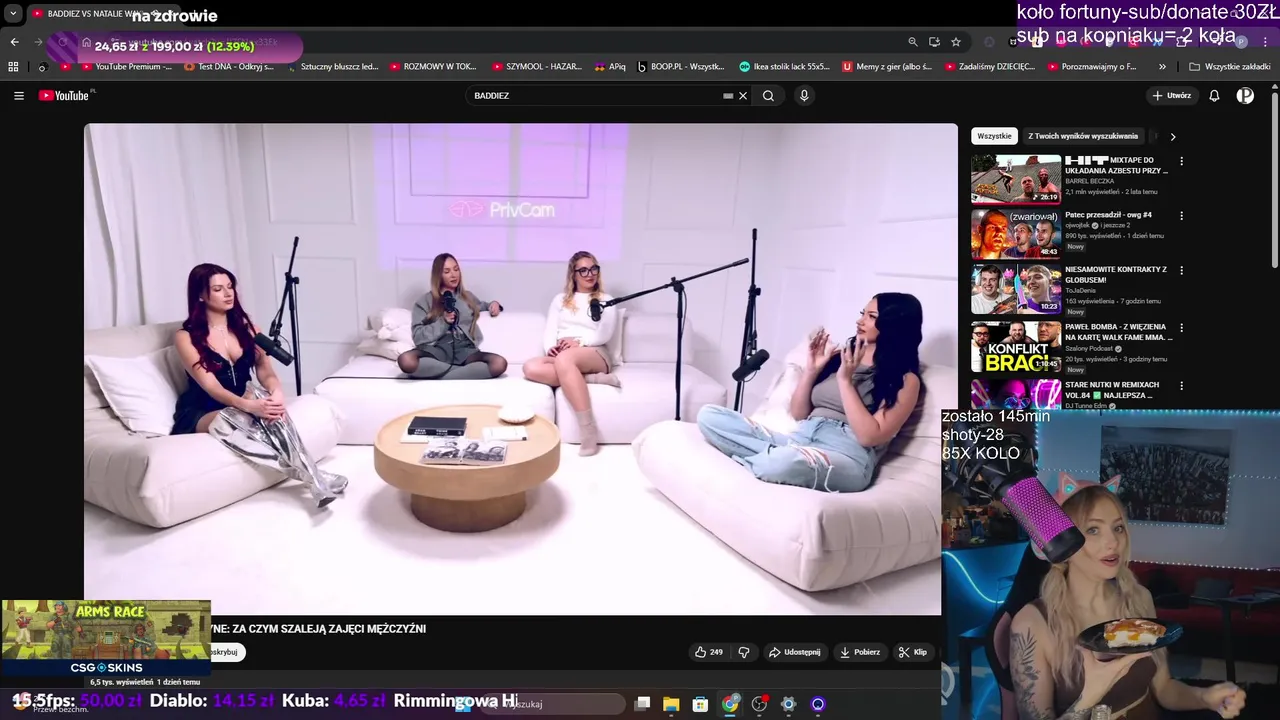The image size is (1280, 720).
Task: Open Zadaliśmy DZIECIĘC bookmark
Action: pos(990,67)
